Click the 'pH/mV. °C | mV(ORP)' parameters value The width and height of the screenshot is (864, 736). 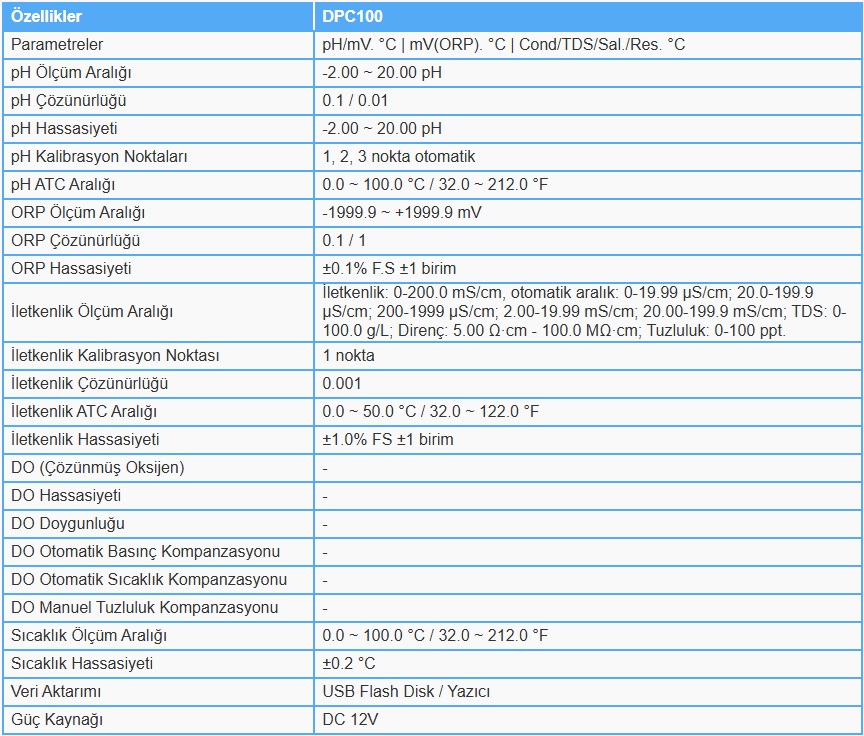503,45
